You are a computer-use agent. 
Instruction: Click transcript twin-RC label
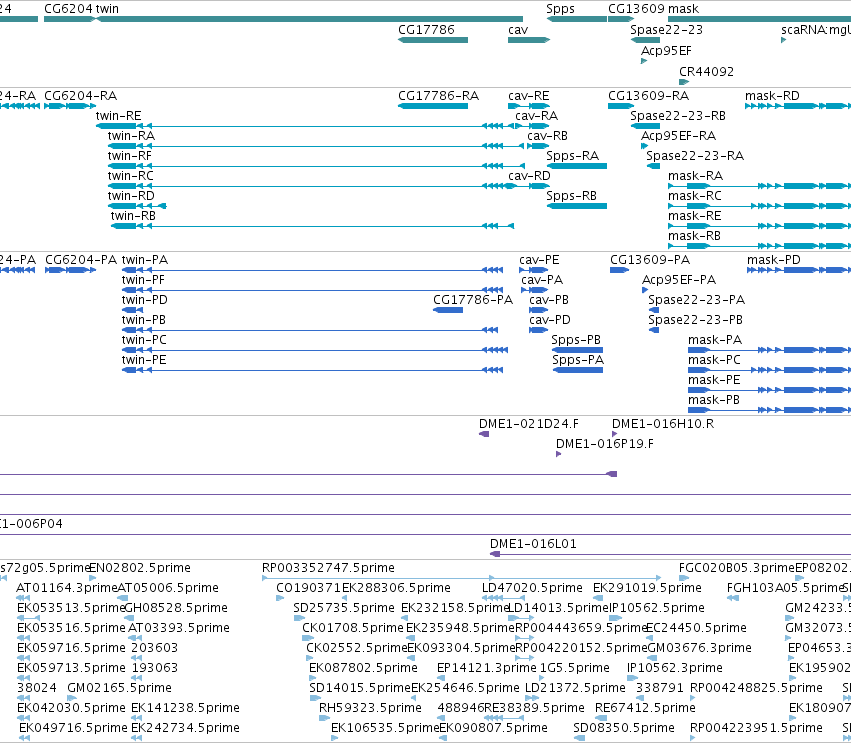130,176
